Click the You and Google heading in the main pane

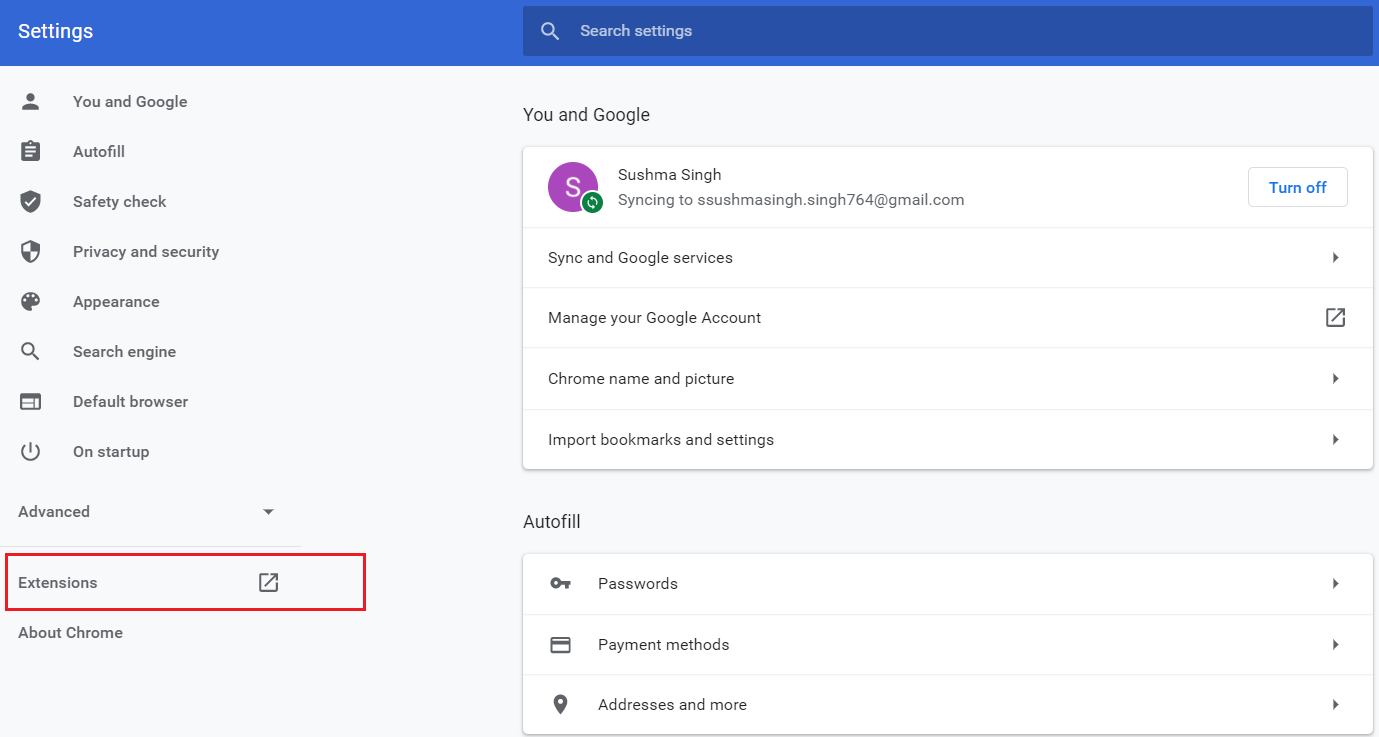pos(586,114)
